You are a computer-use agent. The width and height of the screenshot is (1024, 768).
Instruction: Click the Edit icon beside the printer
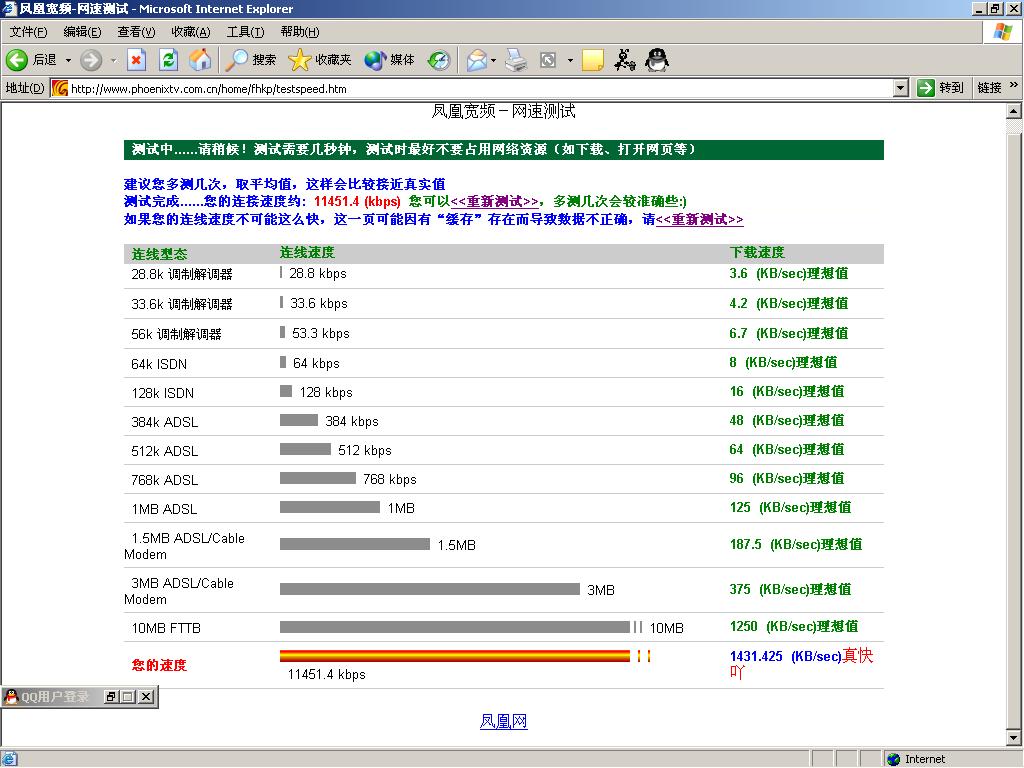tap(548, 60)
